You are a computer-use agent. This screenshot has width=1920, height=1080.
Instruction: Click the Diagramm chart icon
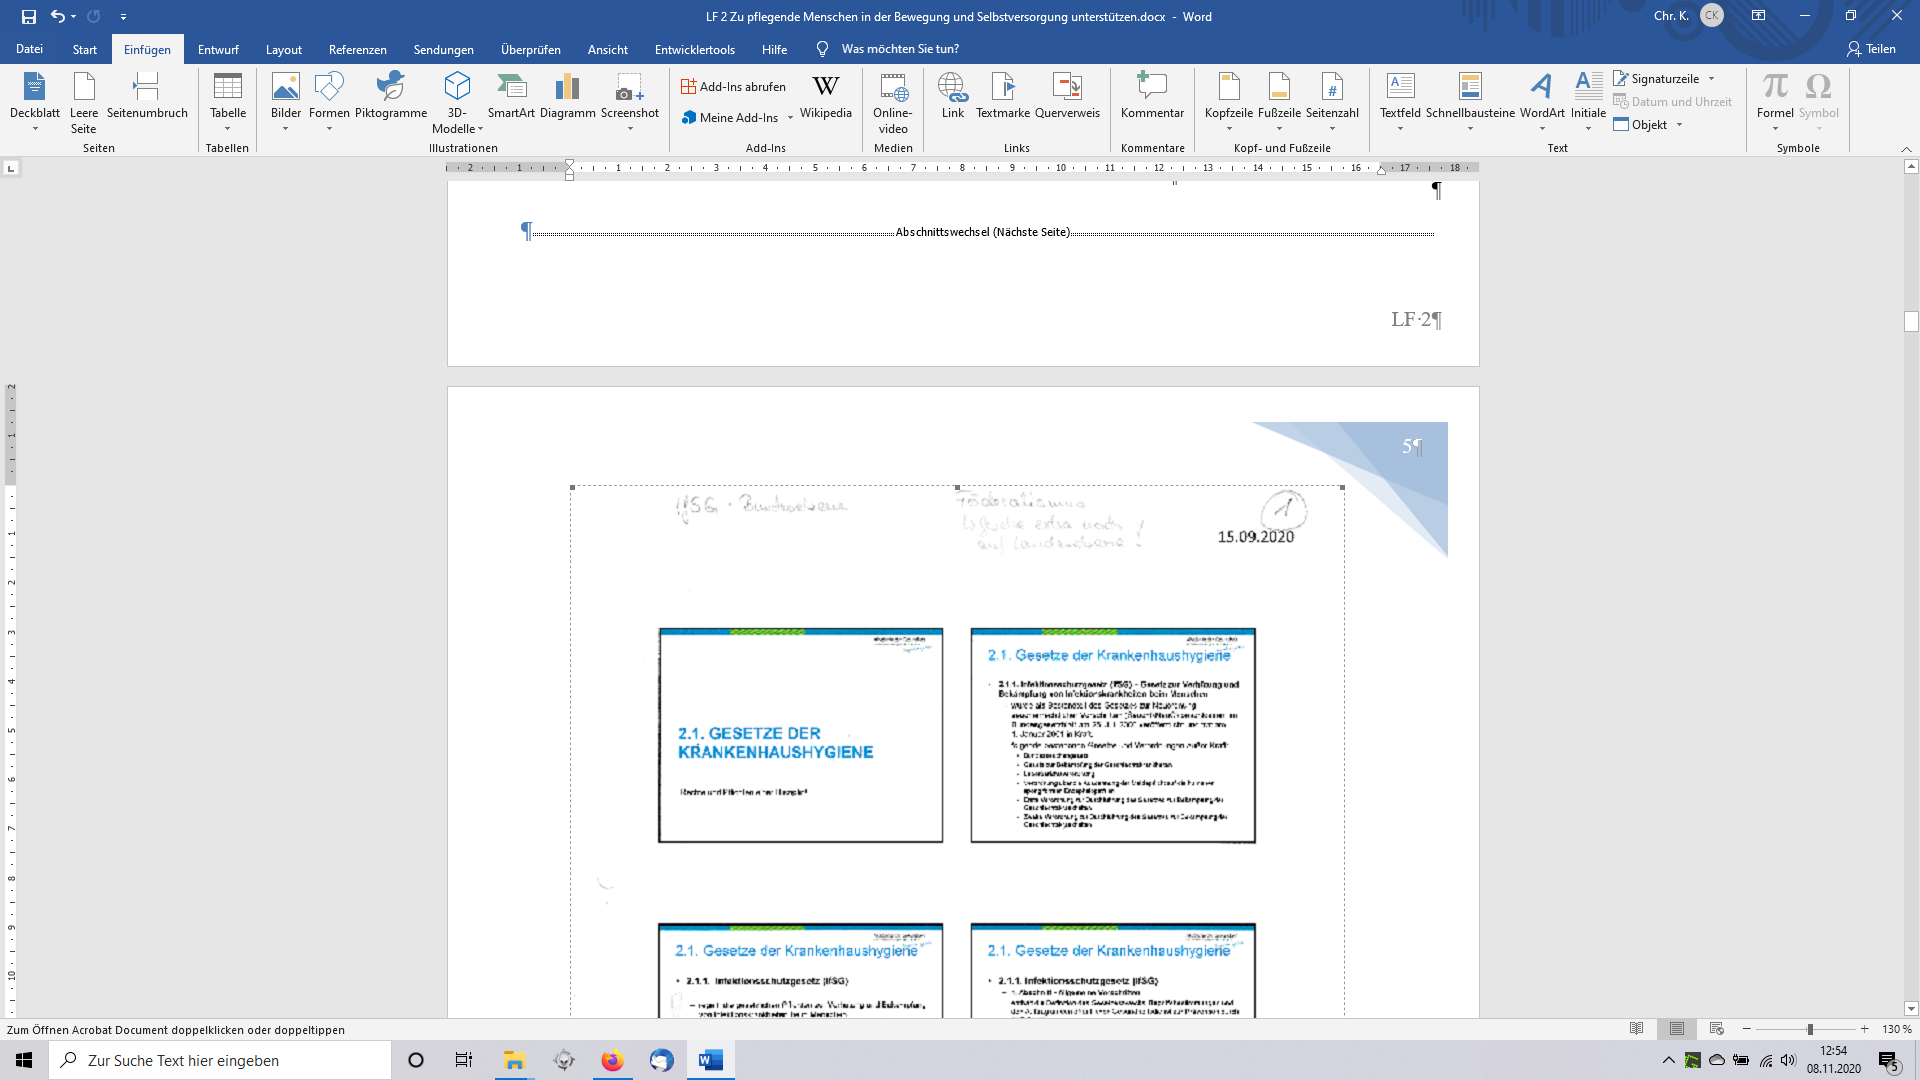pos(567,96)
